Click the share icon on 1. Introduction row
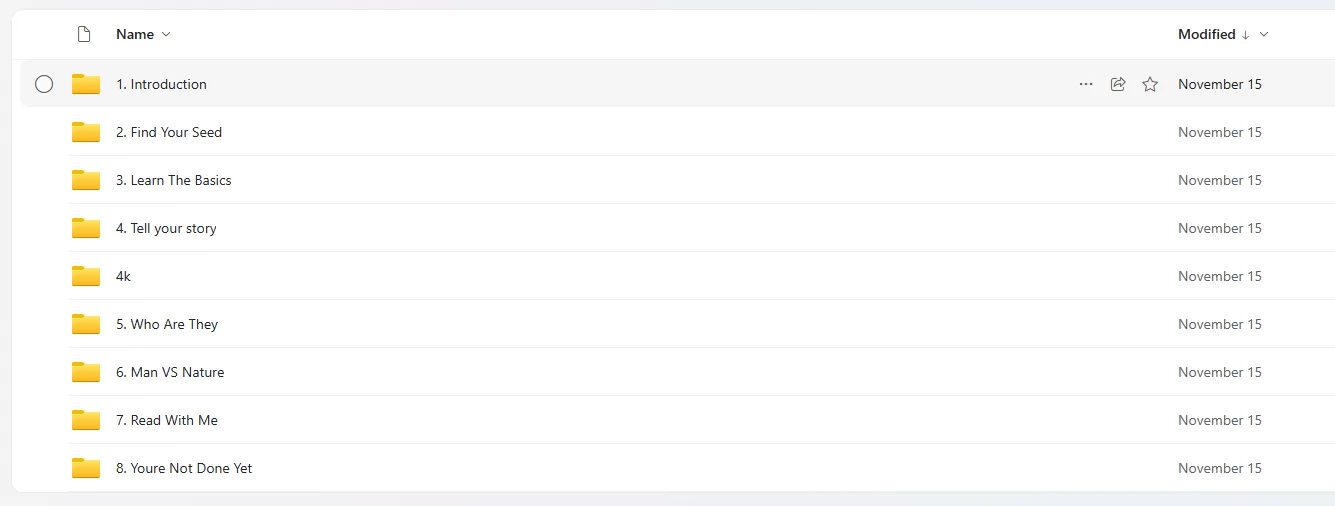 [x=1118, y=84]
